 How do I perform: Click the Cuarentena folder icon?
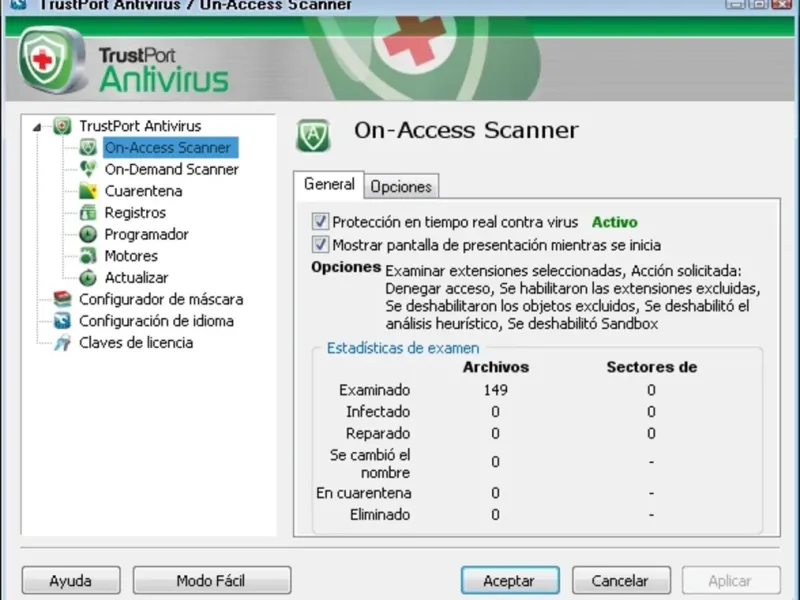click(88, 191)
